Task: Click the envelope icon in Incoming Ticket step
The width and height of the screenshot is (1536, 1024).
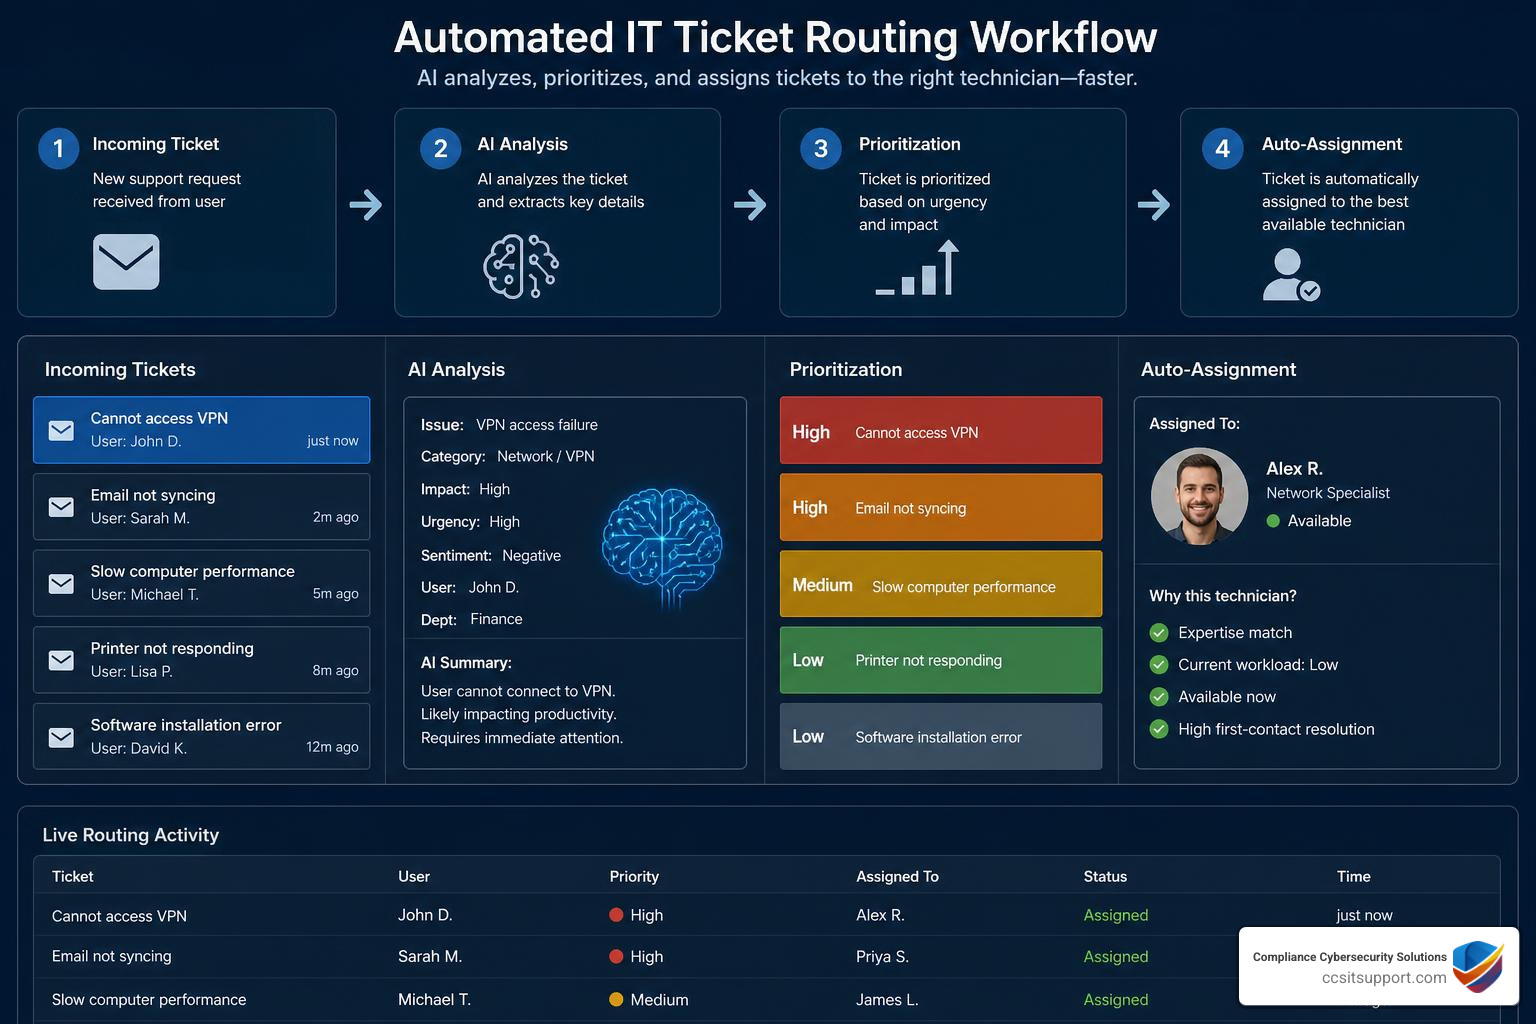Action: 126,262
